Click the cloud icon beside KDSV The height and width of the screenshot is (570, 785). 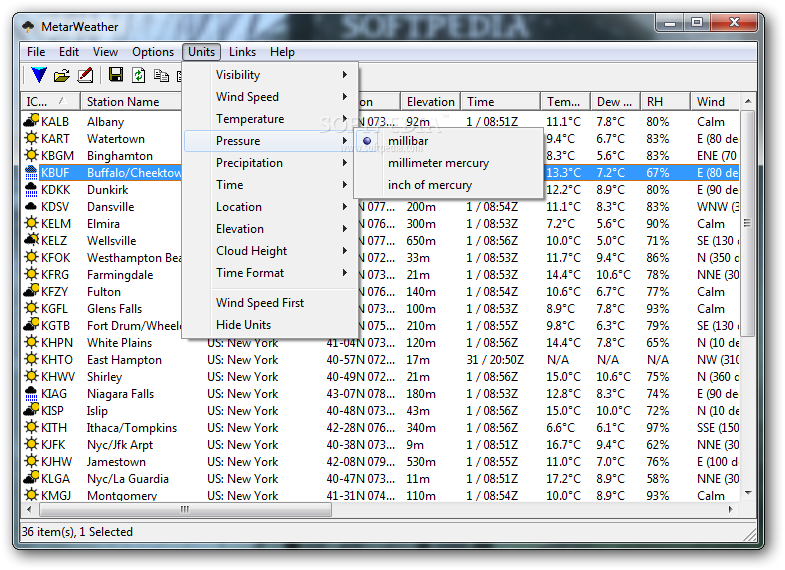[x=31, y=206]
